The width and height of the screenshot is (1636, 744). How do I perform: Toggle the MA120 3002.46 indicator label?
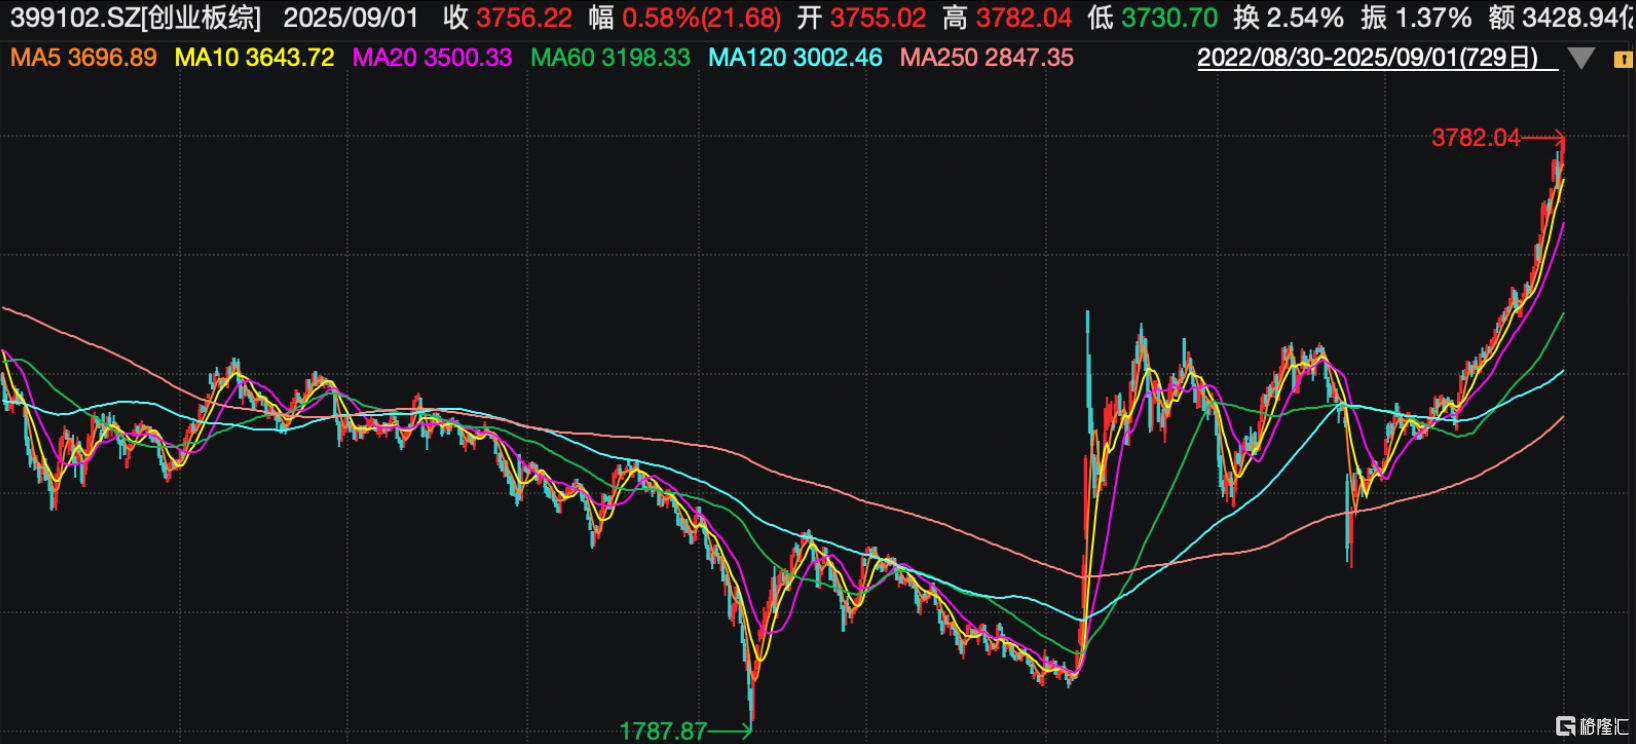[x=795, y=58]
